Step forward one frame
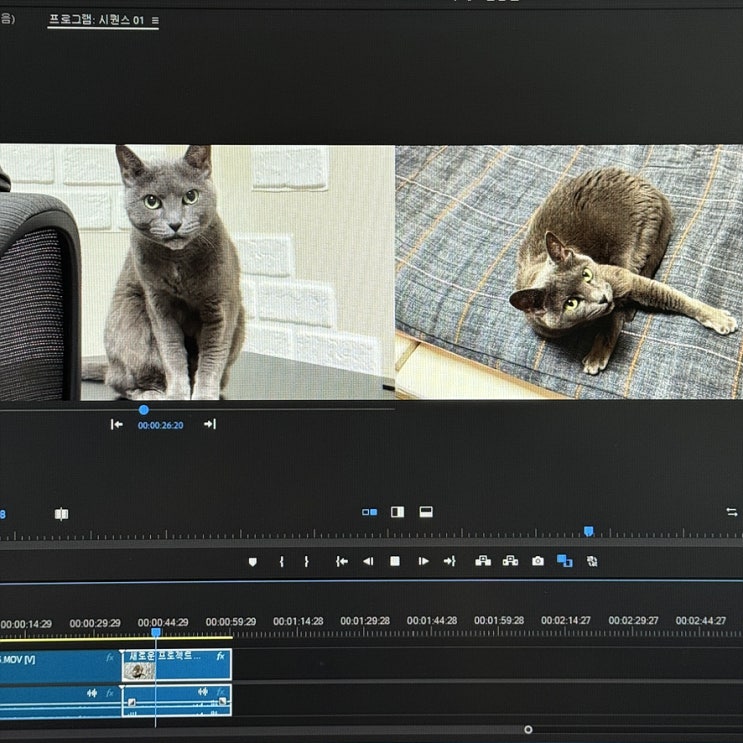The width and height of the screenshot is (743, 743). point(423,562)
